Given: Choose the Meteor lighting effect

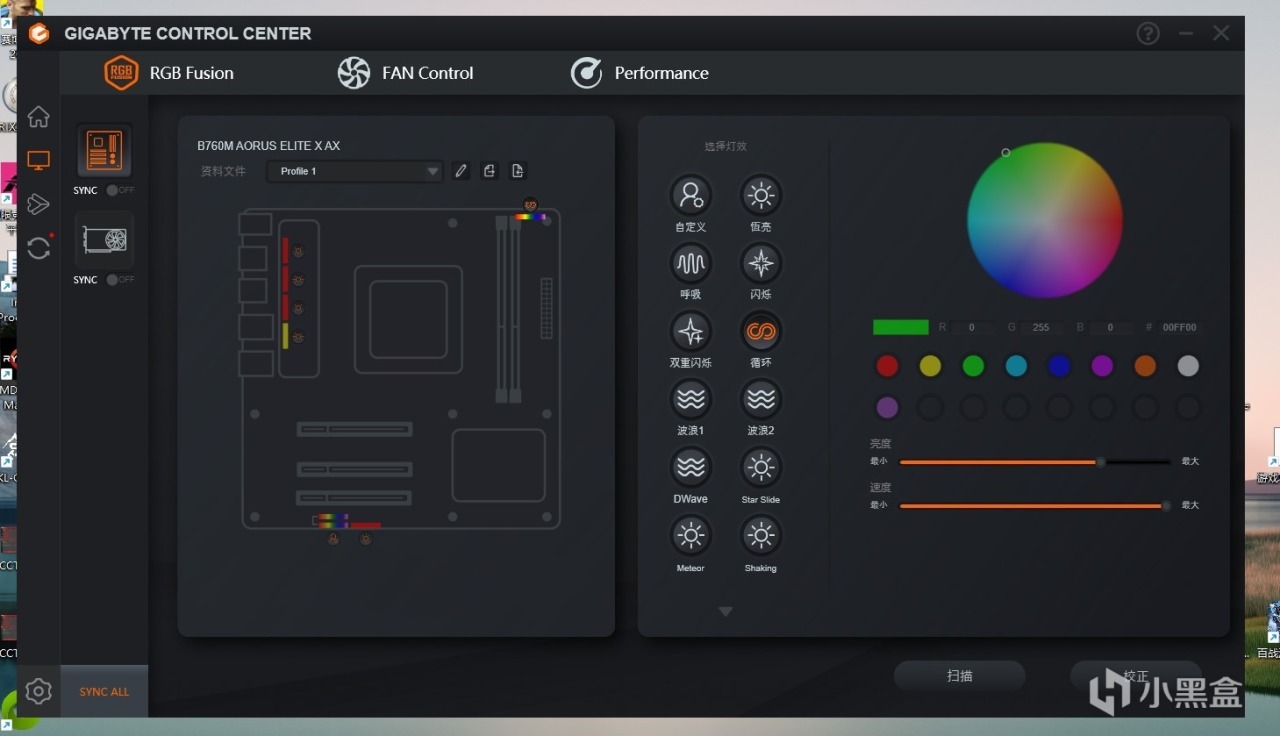Looking at the screenshot, I should (x=690, y=535).
